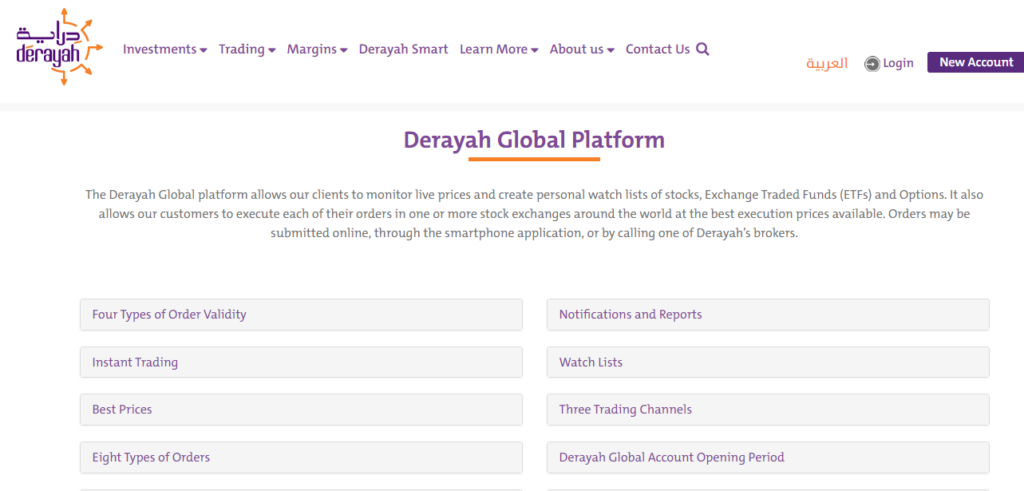
Task: Expand Eight Types of Orders section
Action: pyautogui.click(x=301, y=458)
